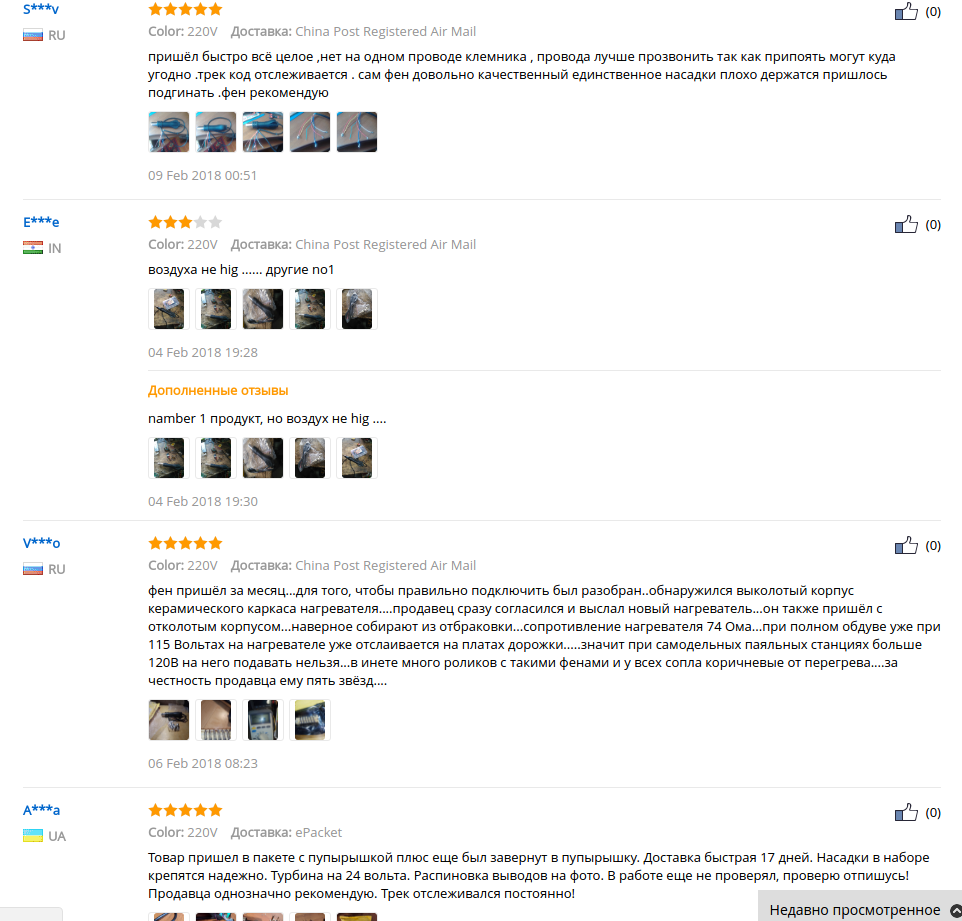Click the five-star rating of A***a
962x921 pixels.
[x=185, y=810]
